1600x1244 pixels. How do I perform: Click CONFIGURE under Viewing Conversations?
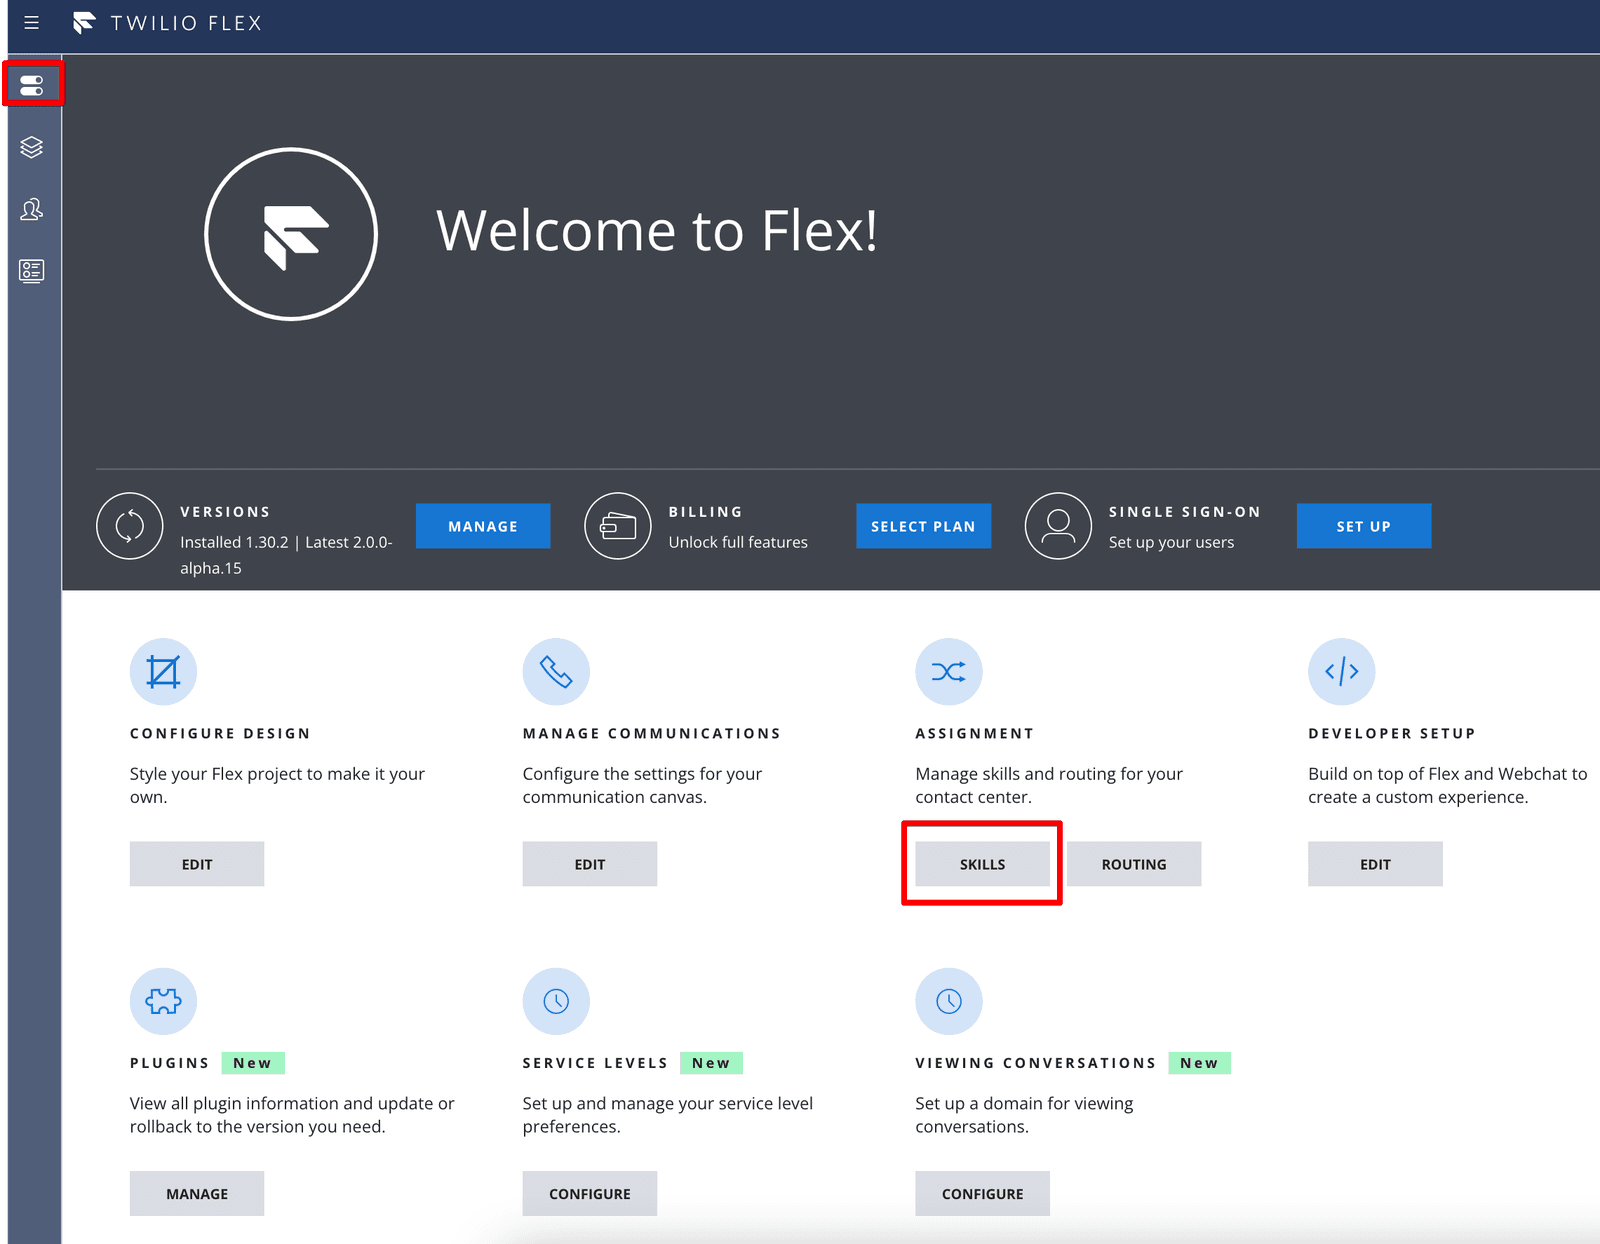982,1193
